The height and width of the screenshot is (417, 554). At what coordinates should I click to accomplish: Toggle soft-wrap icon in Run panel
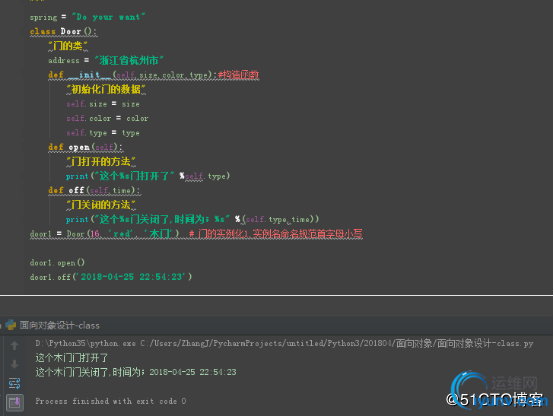[14, 383]
